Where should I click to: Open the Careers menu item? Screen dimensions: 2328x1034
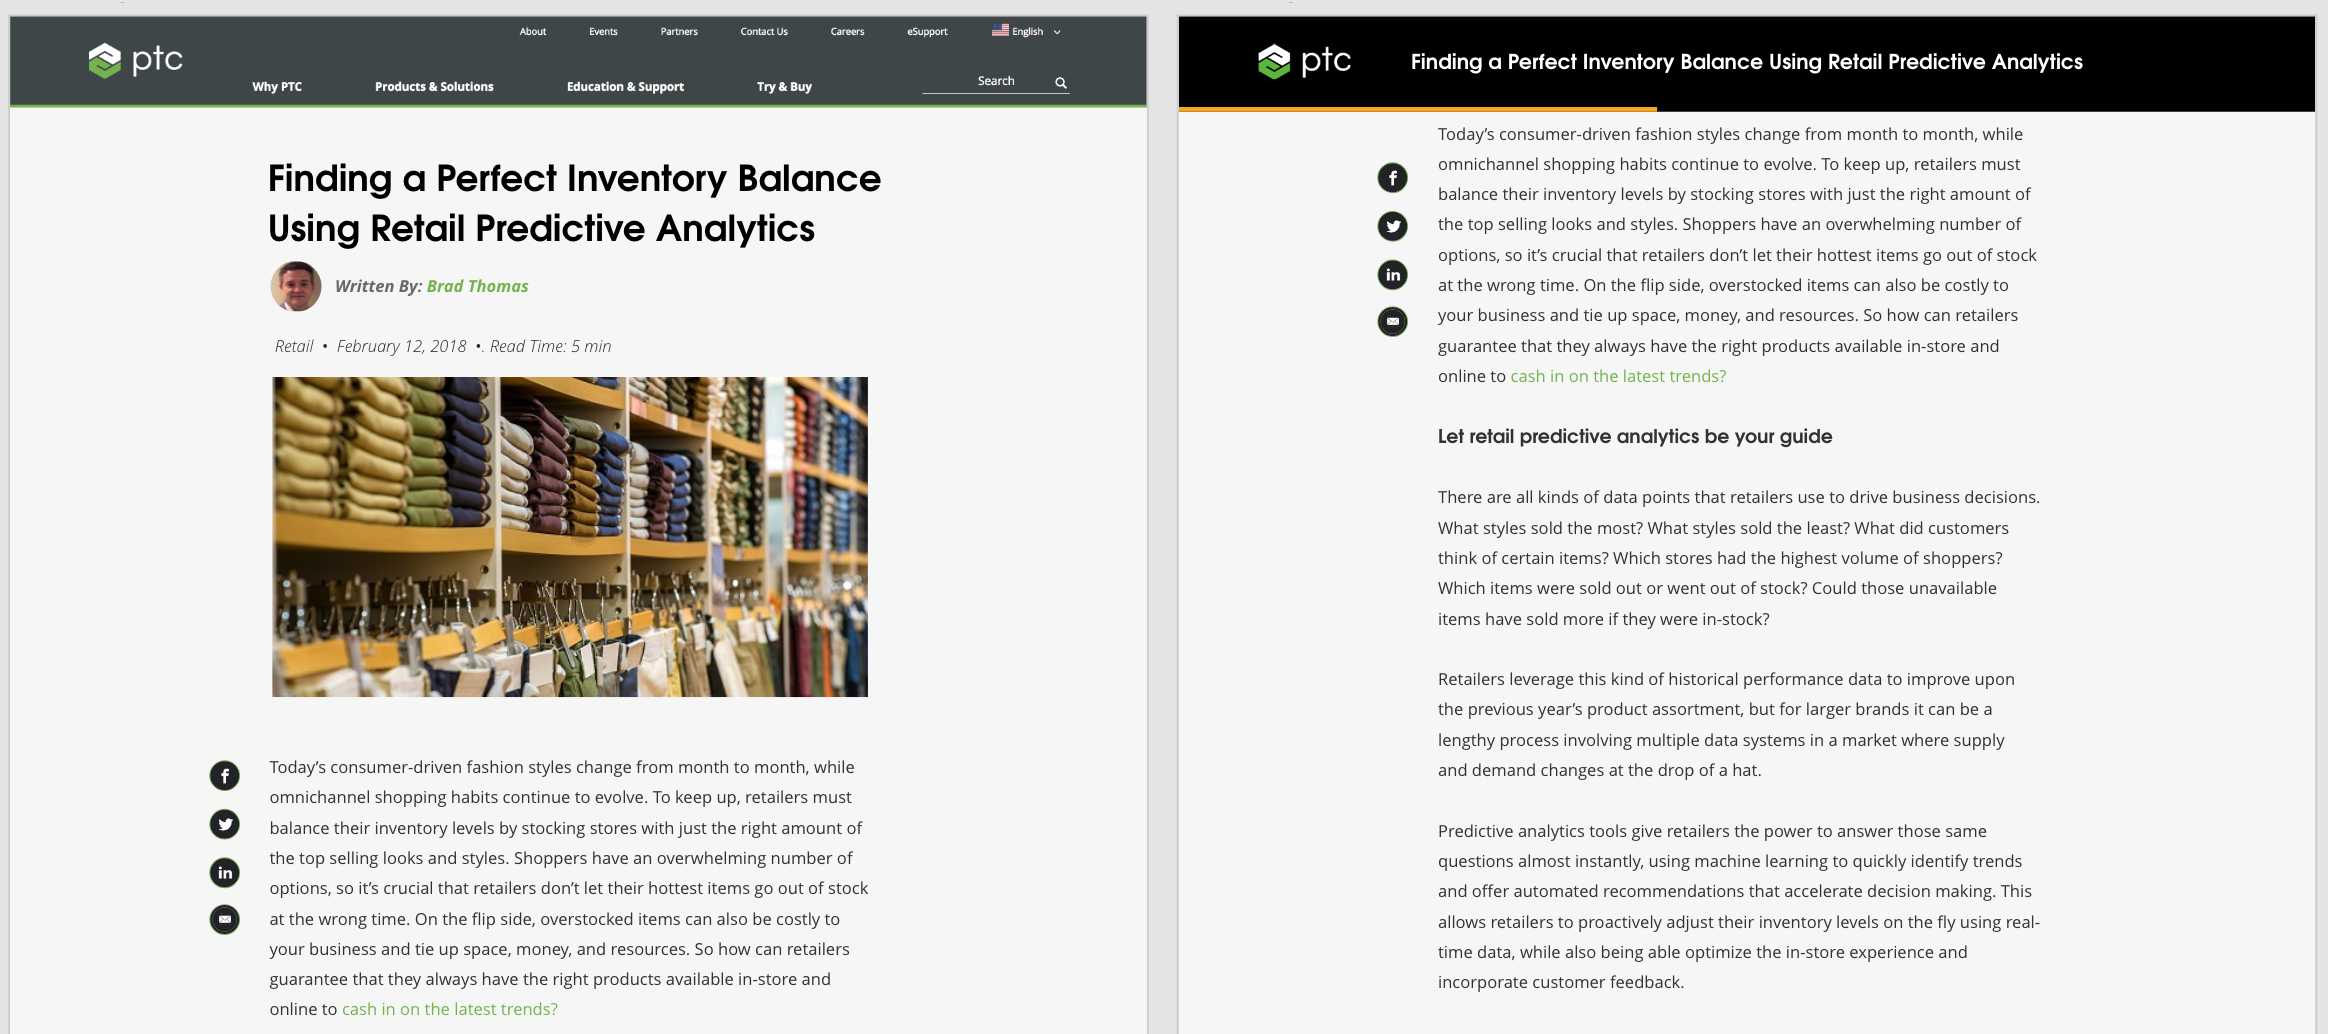tap(847, 32)
